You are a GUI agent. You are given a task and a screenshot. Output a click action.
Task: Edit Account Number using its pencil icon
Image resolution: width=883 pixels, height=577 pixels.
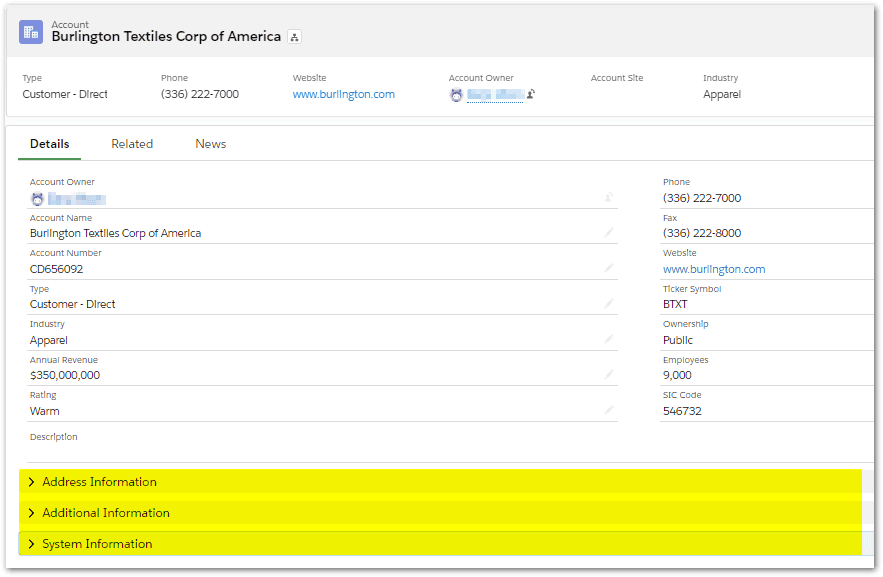[x=609, y=268]
